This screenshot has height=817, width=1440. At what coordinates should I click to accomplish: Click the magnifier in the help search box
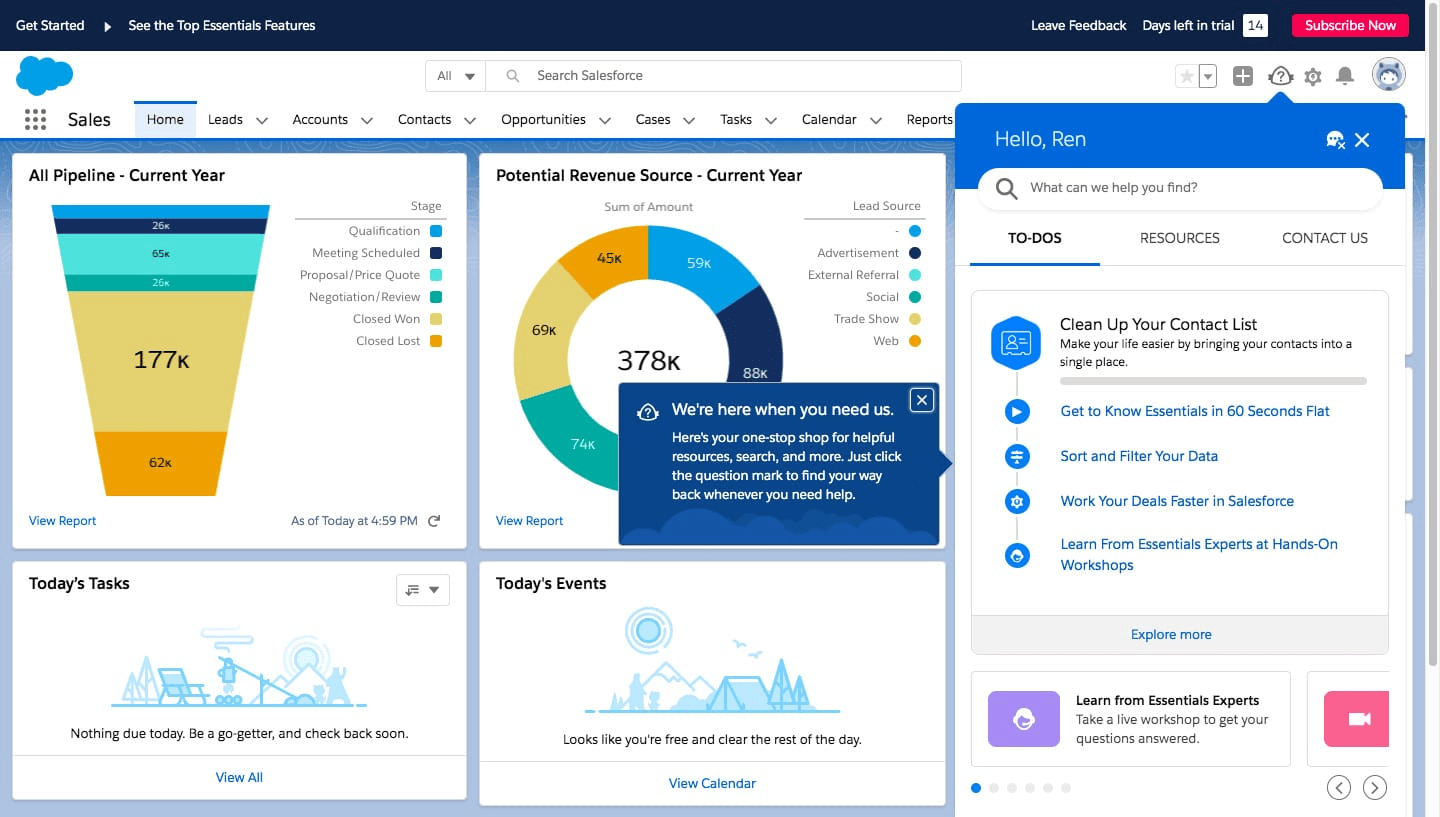[x=1006, y=187]
